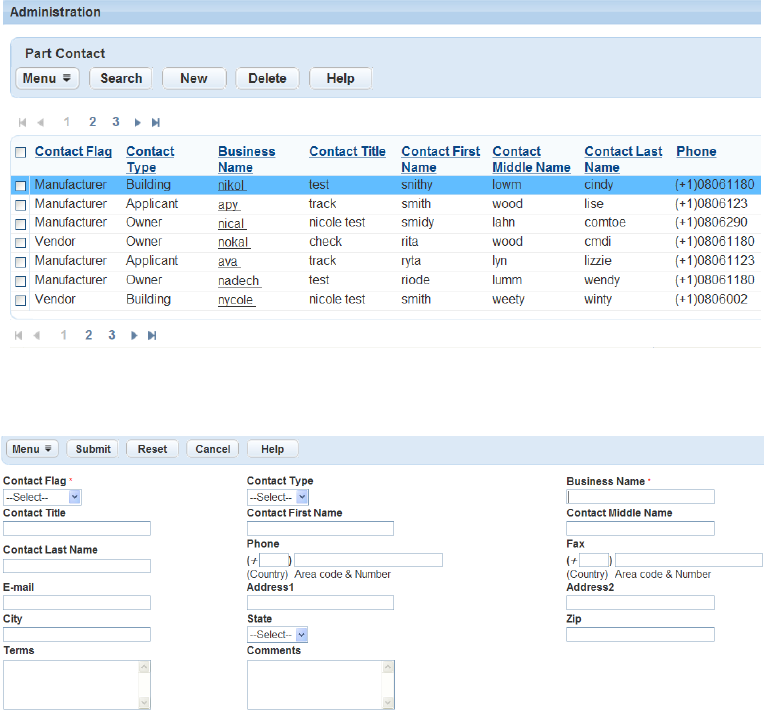
Task: Click the New button
Action: [x=194, y=78]
